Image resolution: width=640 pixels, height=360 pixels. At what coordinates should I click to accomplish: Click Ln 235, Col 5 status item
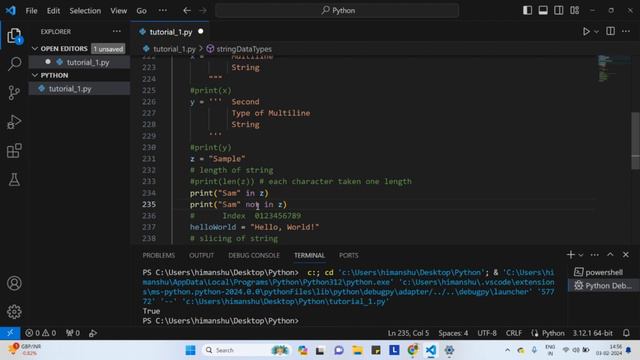(x=408, y=333)
